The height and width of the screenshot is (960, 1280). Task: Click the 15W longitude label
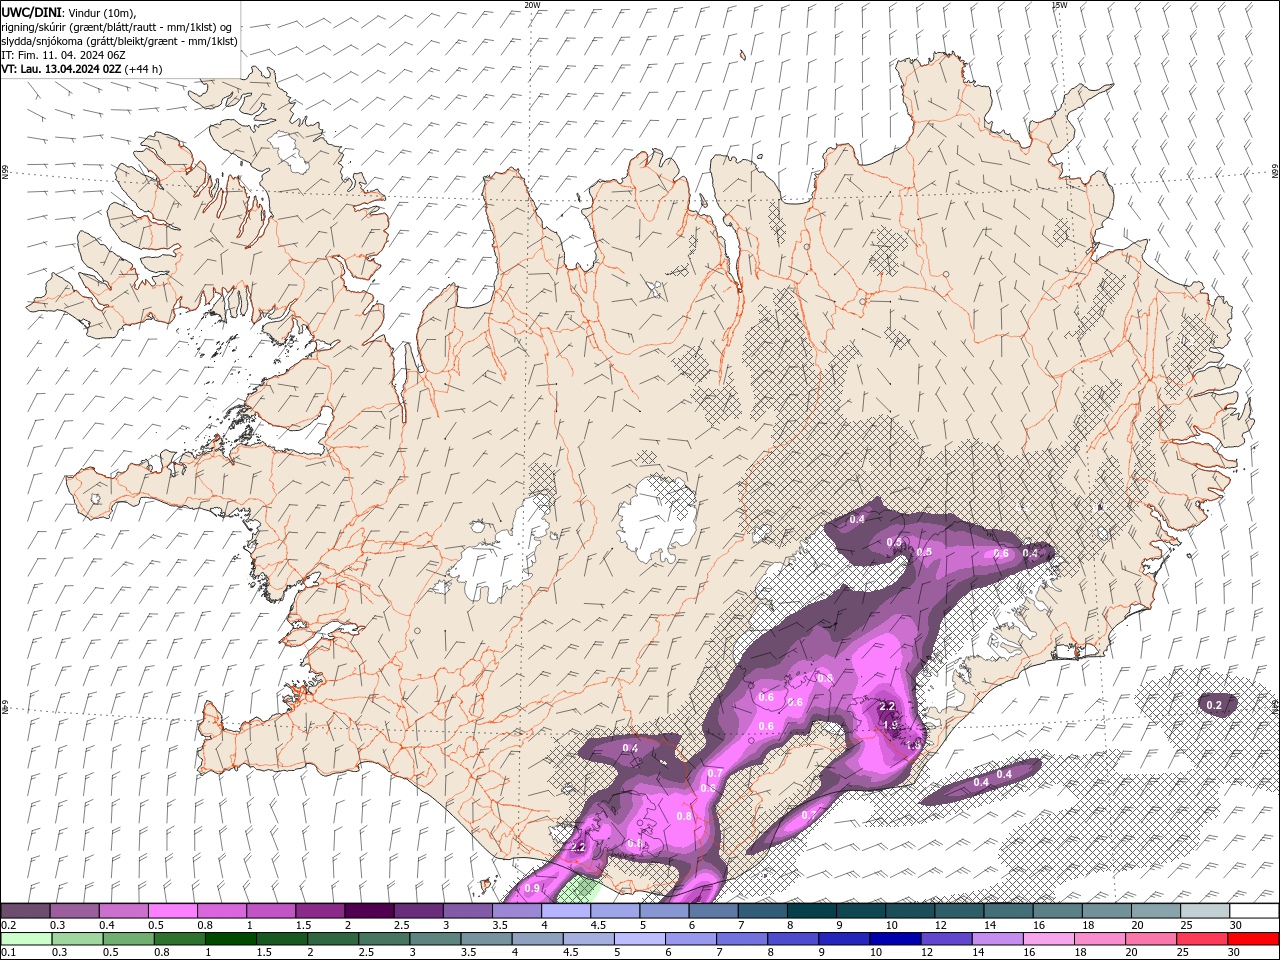coord(1059,5)
